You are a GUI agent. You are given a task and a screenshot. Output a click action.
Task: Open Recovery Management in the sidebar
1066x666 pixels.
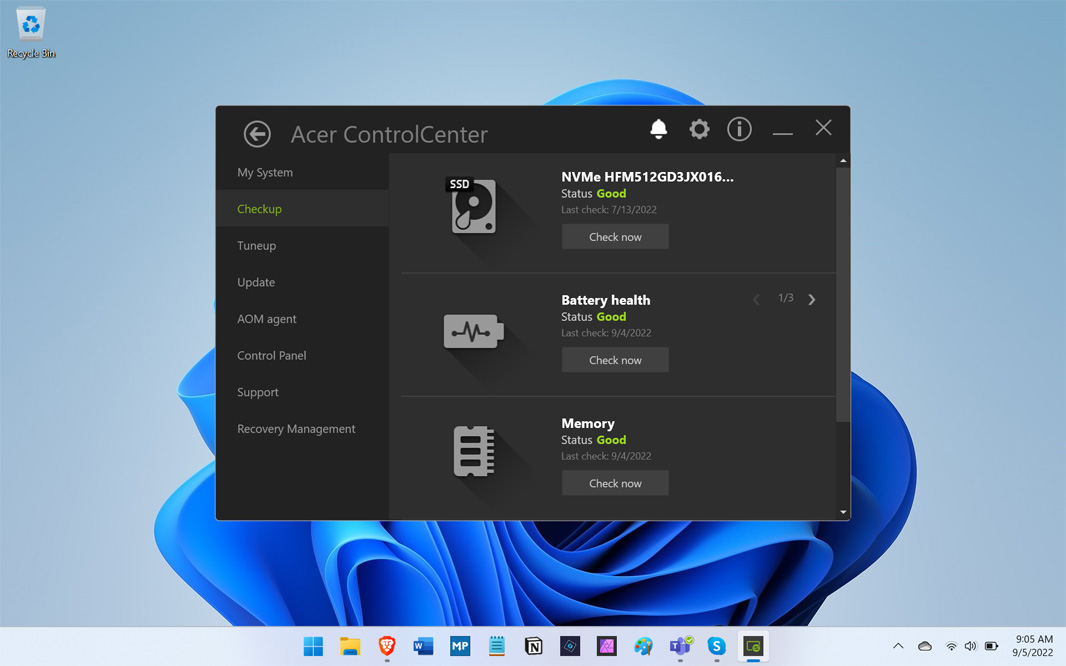[296, 428]
